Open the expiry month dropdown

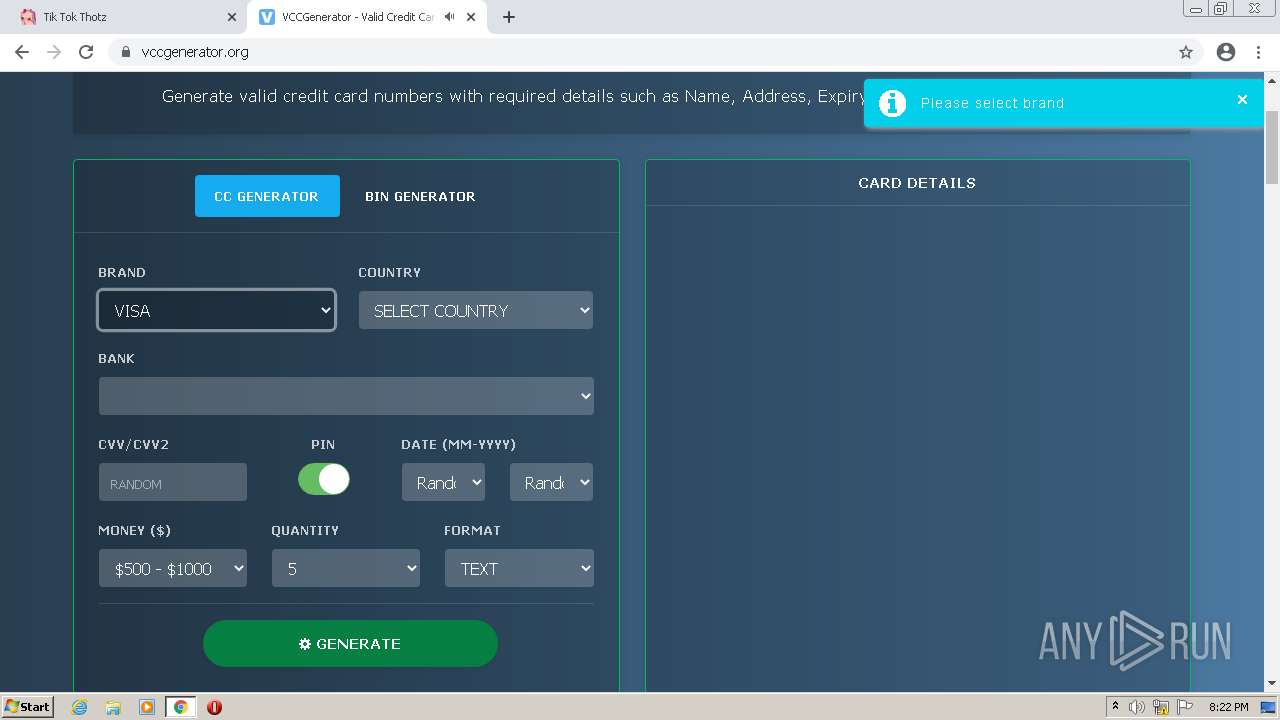point(443,482)
